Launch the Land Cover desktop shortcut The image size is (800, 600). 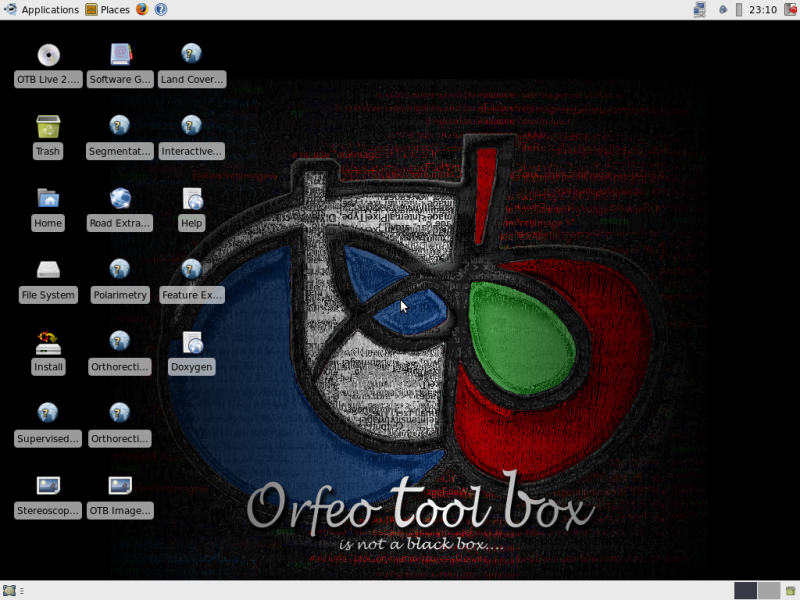(192, 55)
